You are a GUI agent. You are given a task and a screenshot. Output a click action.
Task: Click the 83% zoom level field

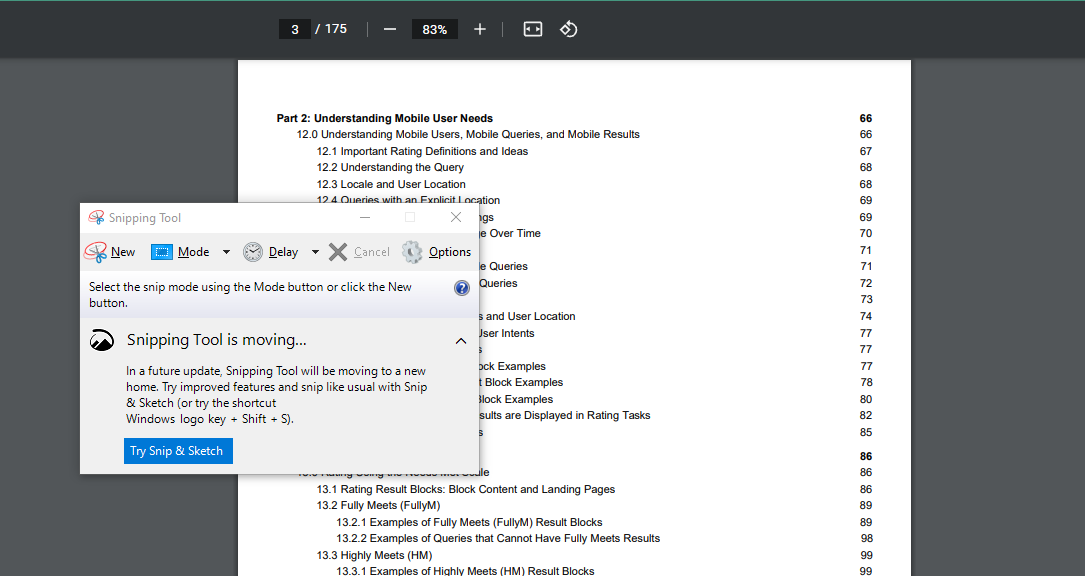435,29
